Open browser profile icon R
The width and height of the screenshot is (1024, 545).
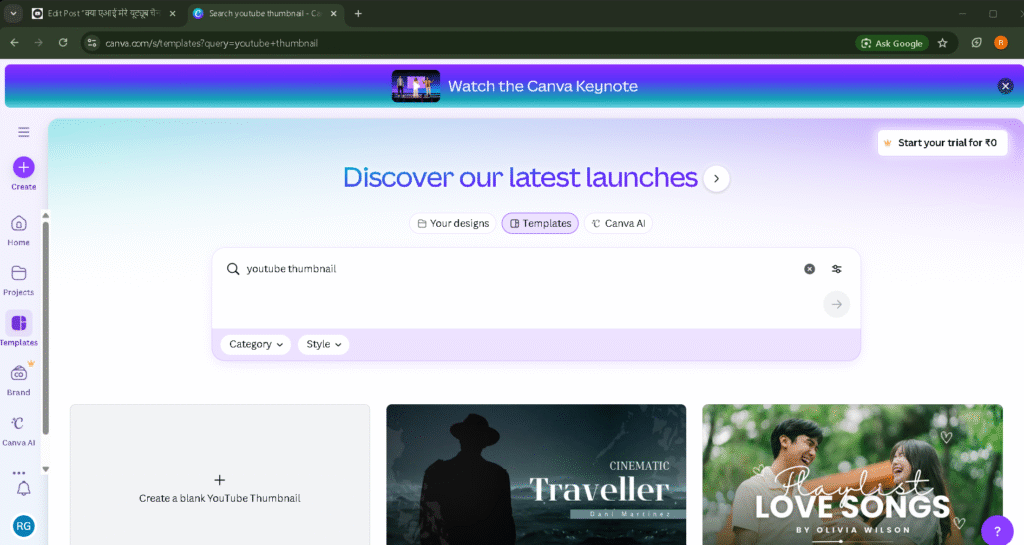click(x=1000, y=43)
